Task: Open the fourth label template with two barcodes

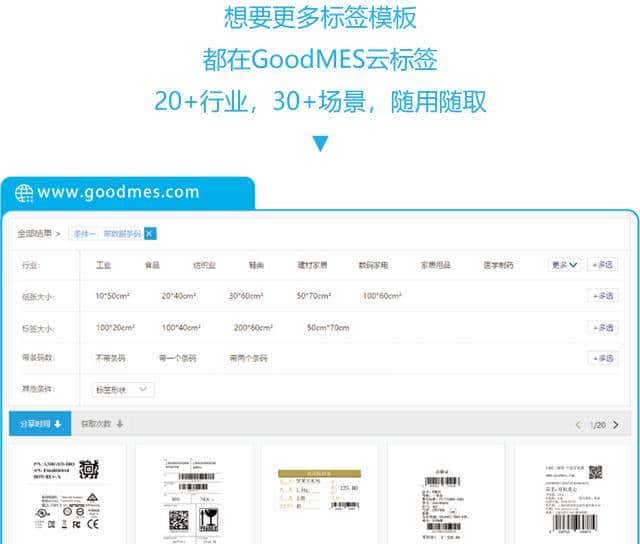Action: click(445, 495)
